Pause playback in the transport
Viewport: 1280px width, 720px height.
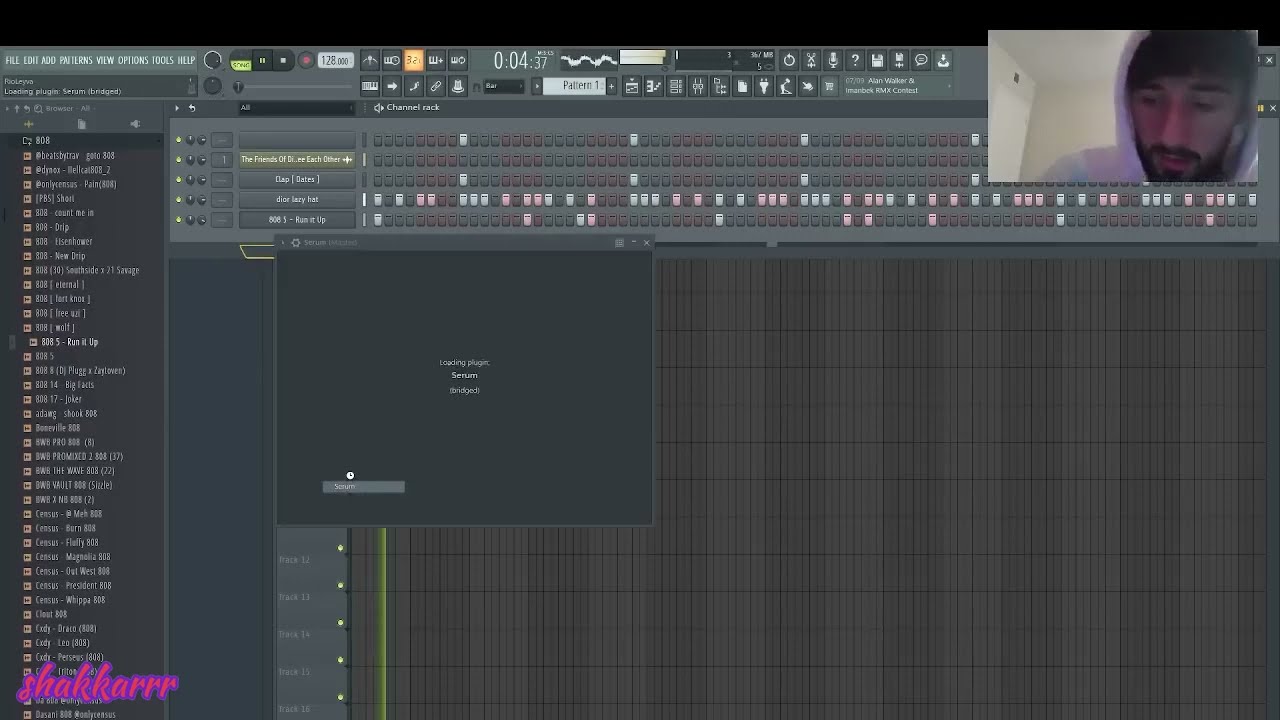[262, 60]
